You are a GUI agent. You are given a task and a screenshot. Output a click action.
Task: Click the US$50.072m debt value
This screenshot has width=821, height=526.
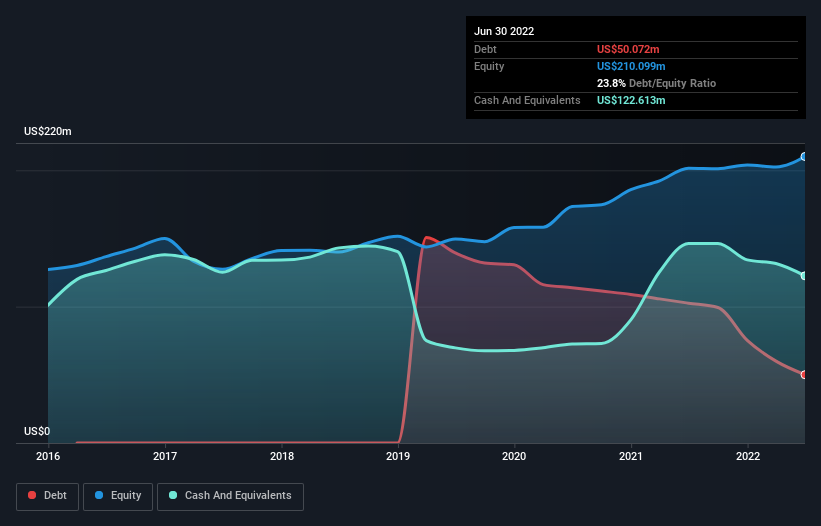pyautogui.click(x=628, y=49)
